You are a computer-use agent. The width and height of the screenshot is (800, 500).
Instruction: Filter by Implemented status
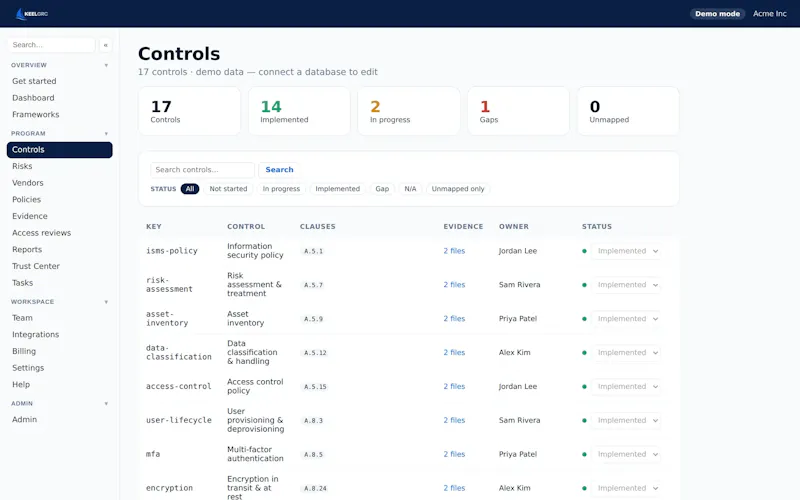[x=337, y=189]
